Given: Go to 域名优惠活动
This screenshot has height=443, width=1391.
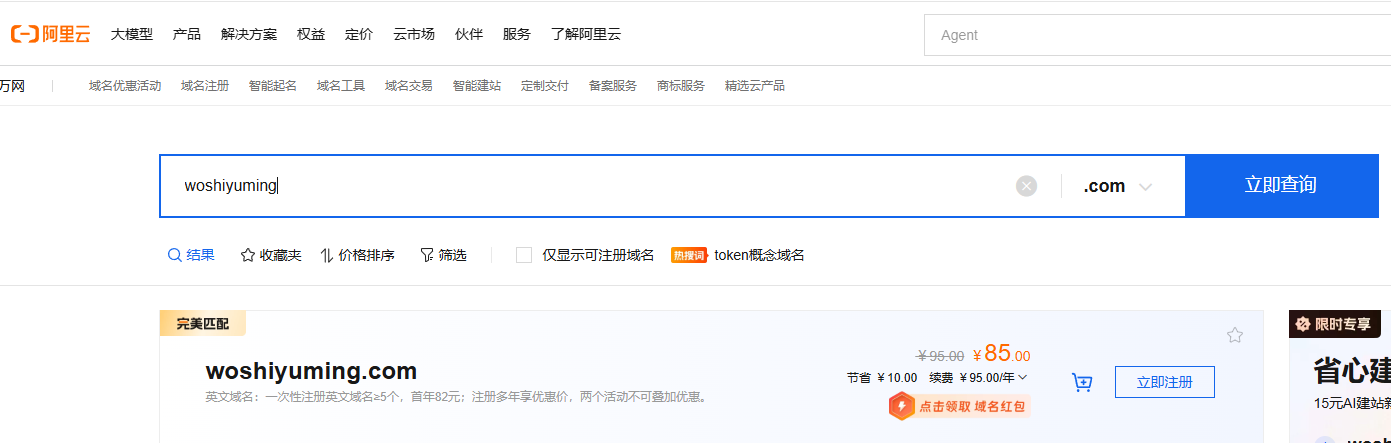Looking at the screenshot, I should pos(125,86).
